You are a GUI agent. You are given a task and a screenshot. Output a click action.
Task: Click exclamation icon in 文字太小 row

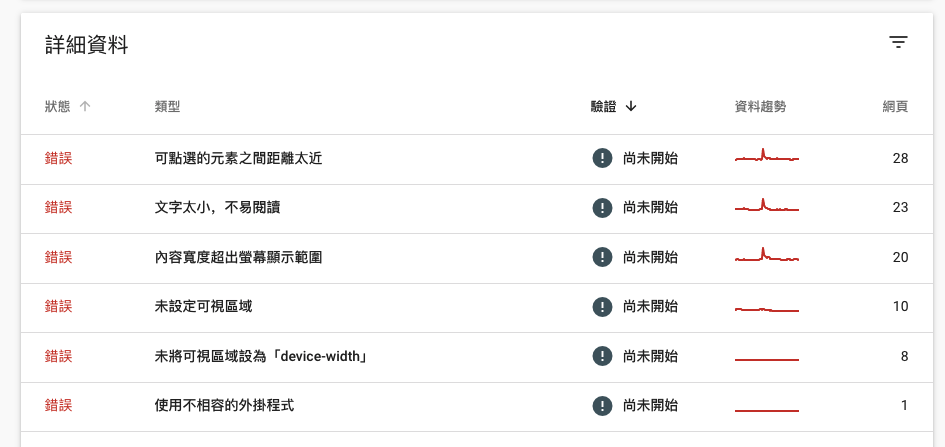pos(602,208)
